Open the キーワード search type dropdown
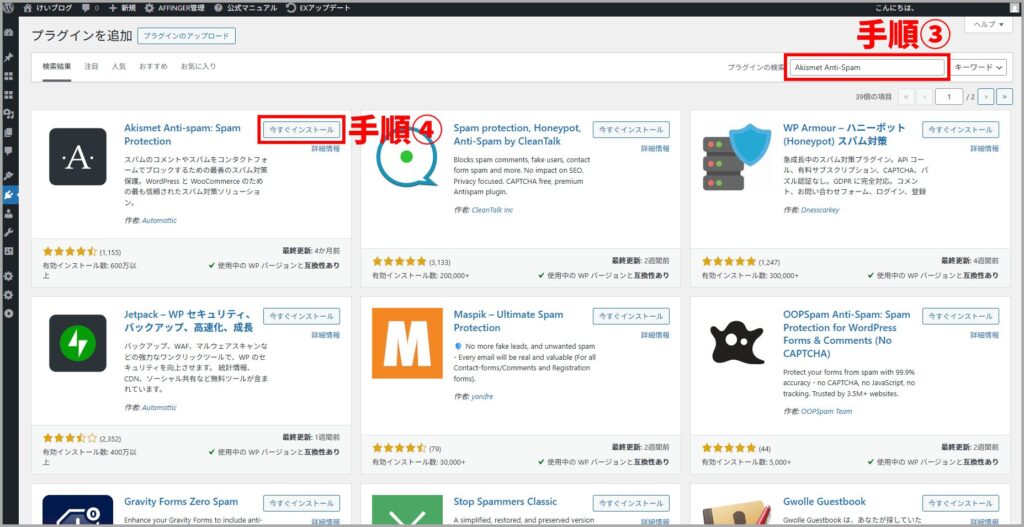The height and width of the screenshot is (527, 1024). (978, 67)
